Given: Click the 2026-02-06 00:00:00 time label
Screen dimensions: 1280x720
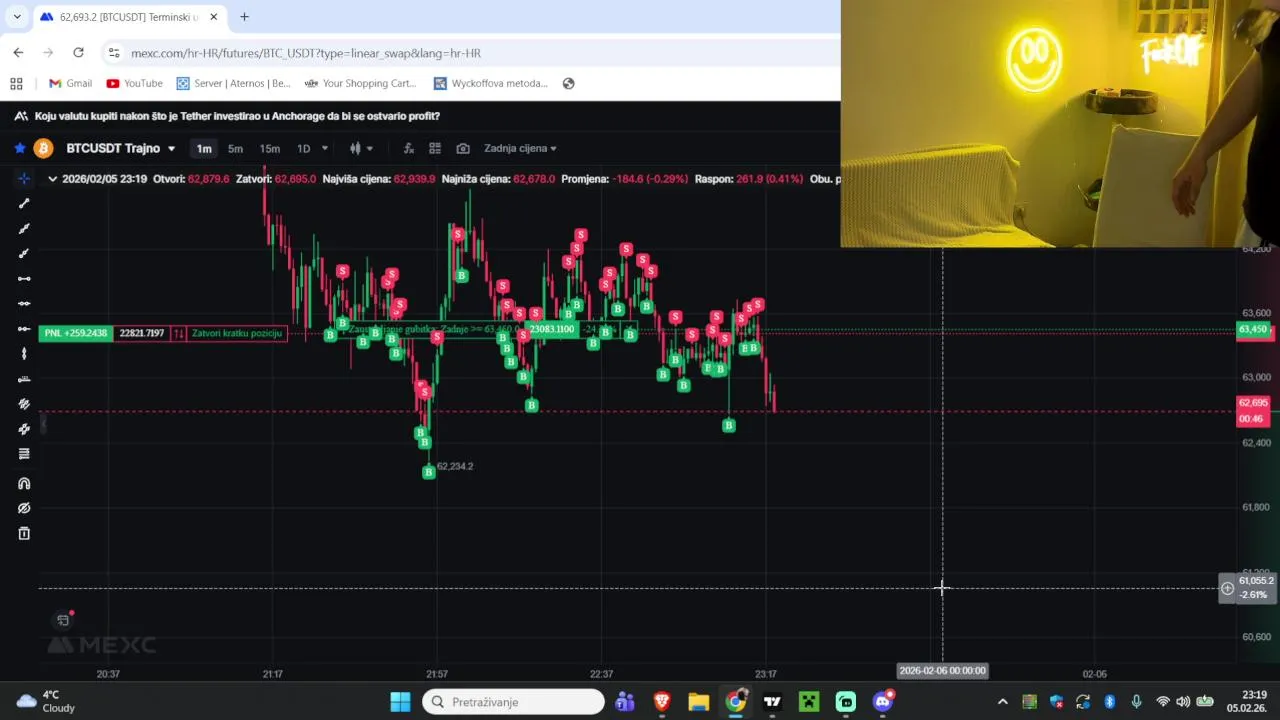Looking at the screenshot, I should (942, 671).
